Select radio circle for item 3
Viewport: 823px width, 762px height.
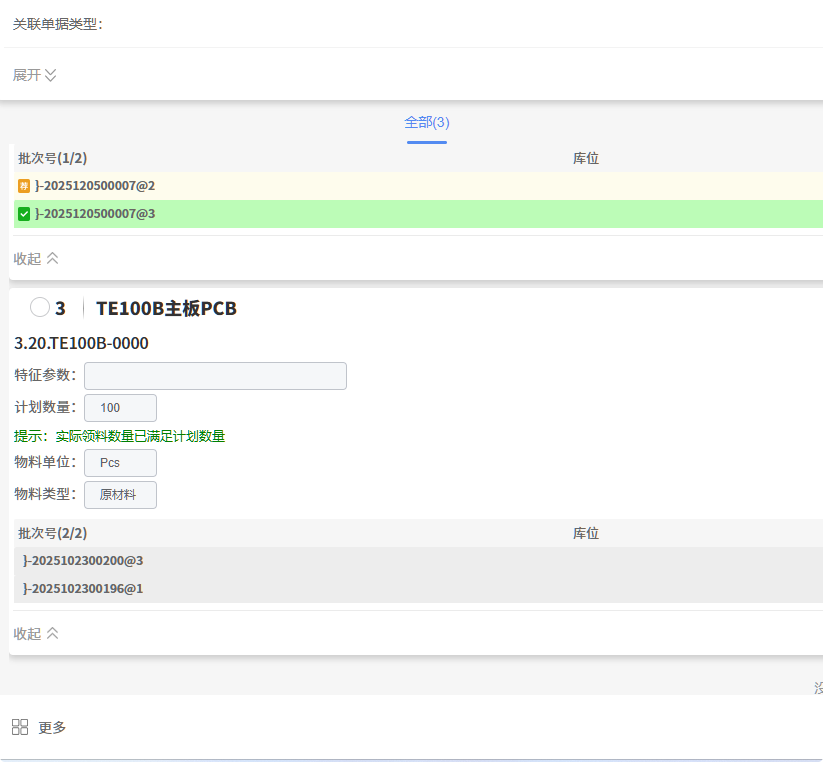[40, 308]
